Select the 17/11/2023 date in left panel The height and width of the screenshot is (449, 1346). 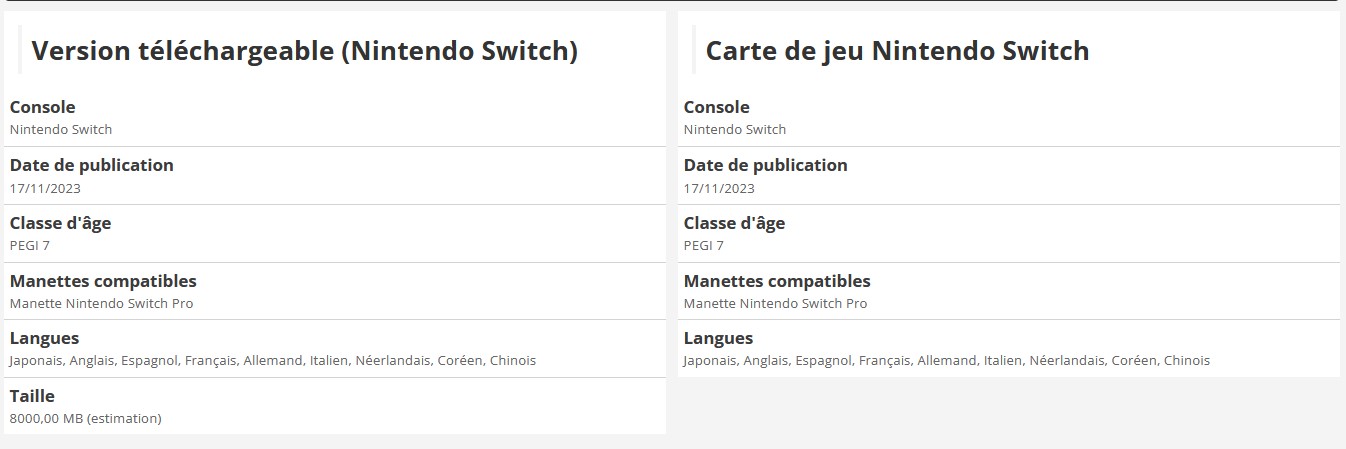point(46,188)
